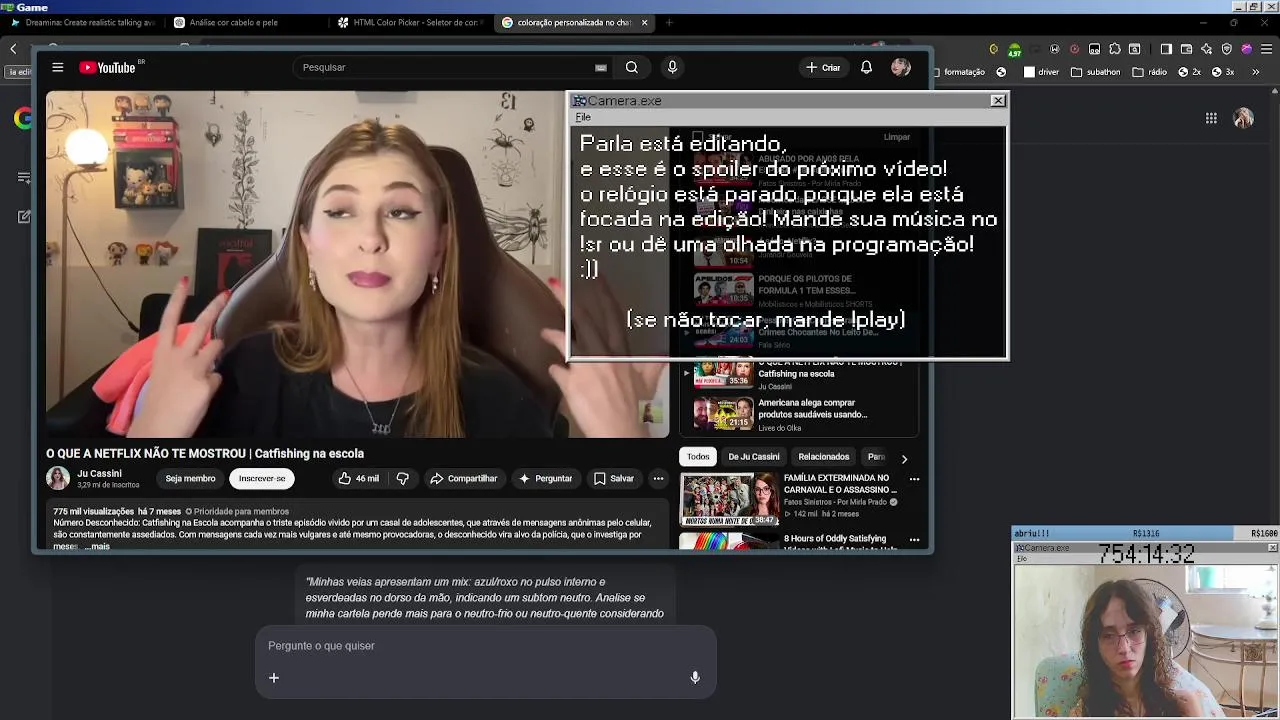
Task: Open the formatação bookmark folder
Action: click(958, 72)
